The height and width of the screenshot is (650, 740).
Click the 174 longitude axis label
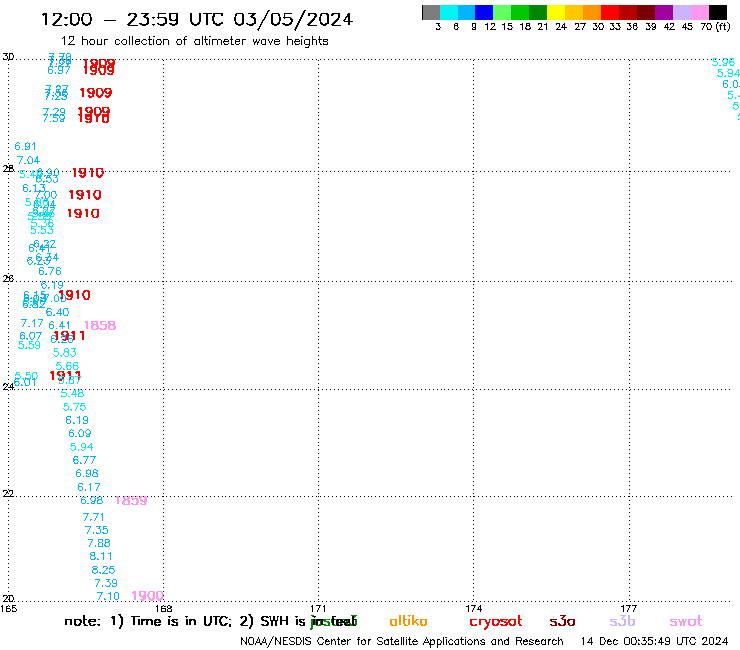pos(473,608)
